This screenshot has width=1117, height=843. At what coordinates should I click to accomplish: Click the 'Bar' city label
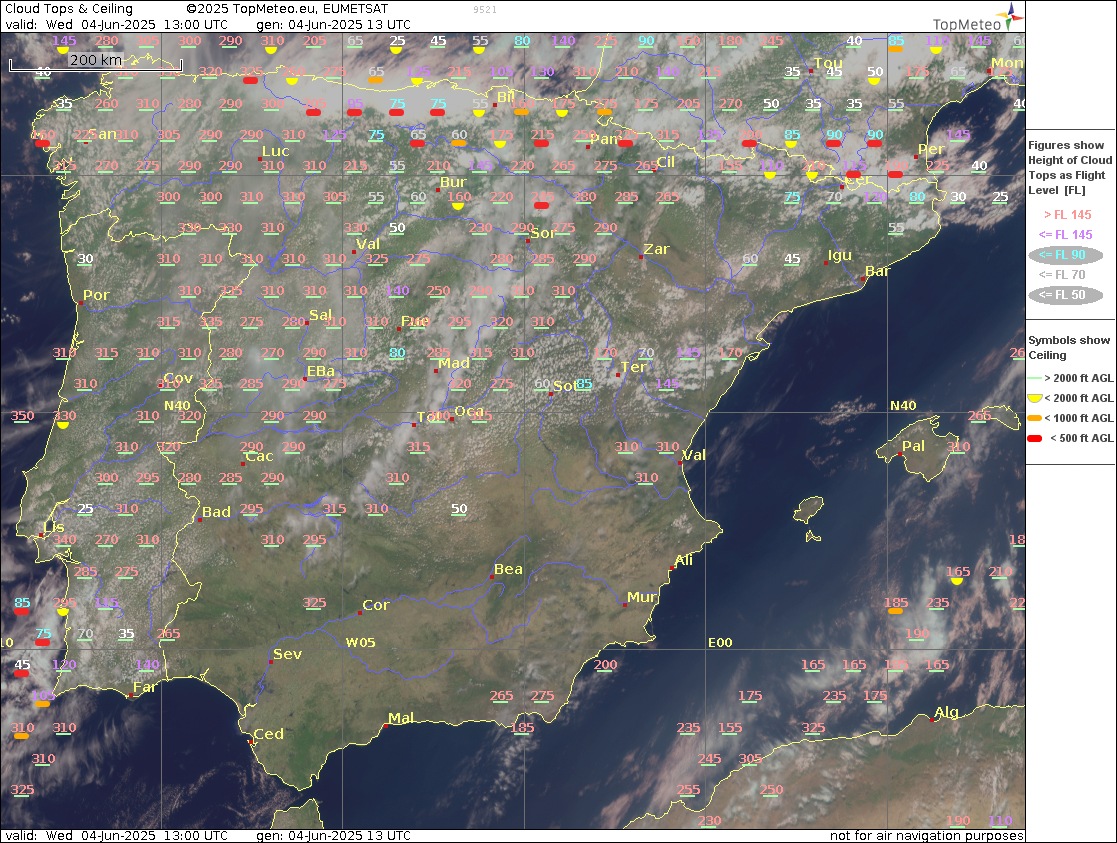pyautogui.click(x=878, y=271)
